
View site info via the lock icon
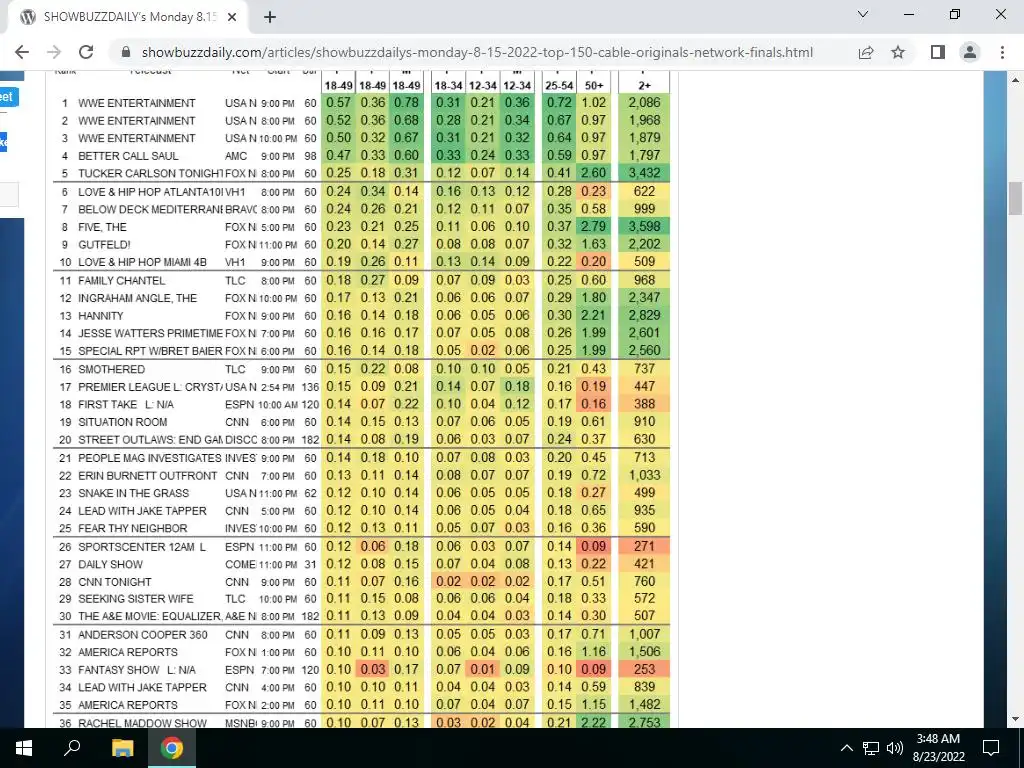coord(126,52)
